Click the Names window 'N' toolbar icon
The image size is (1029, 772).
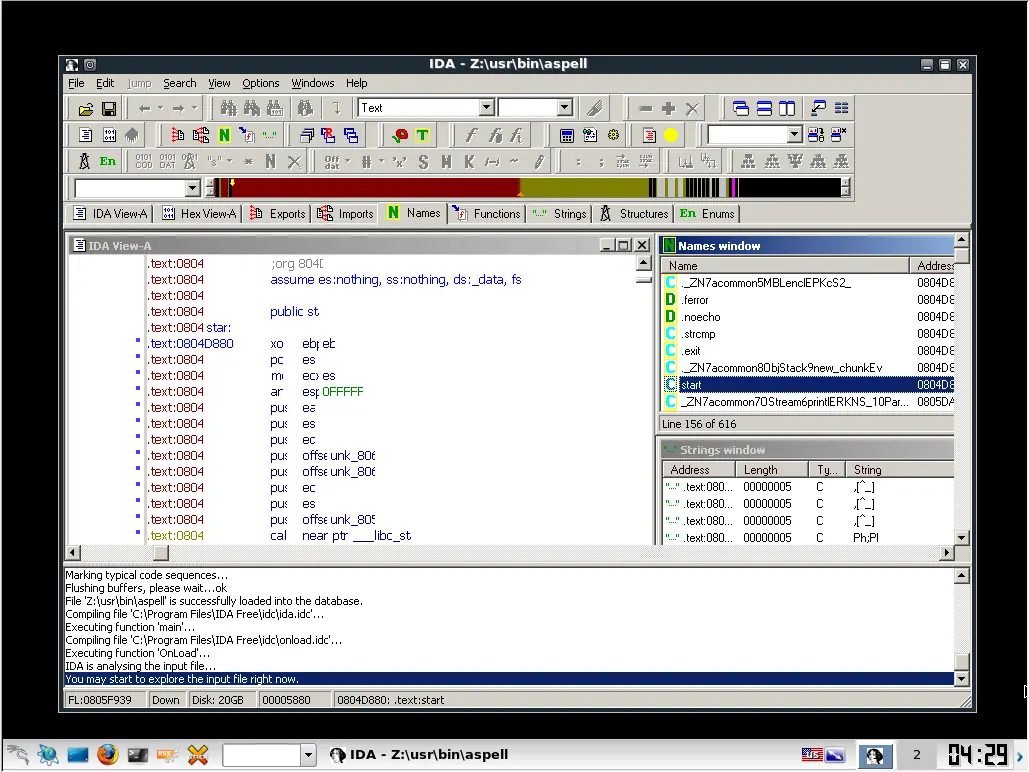(224, 135)
